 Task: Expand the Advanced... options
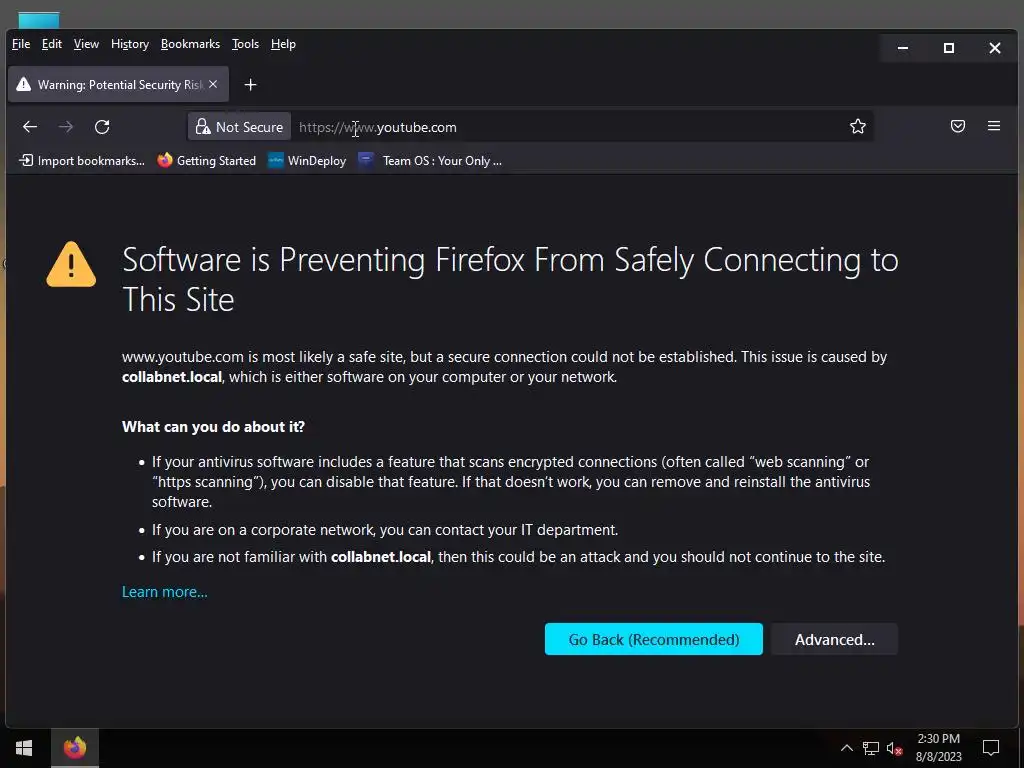point(834,639)
